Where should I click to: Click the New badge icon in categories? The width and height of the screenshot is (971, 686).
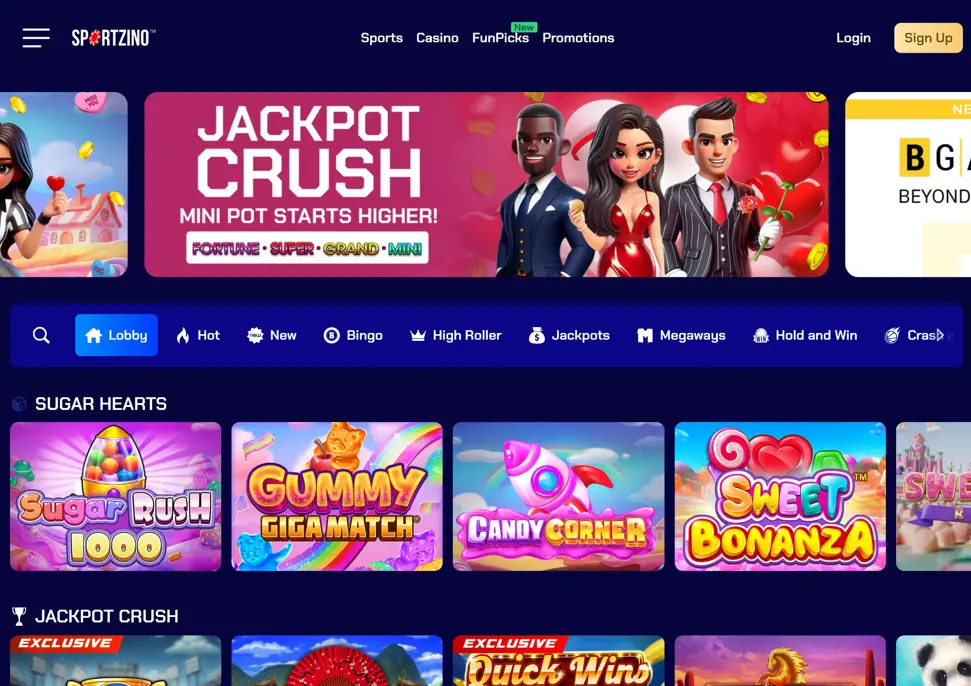point(255,335)
